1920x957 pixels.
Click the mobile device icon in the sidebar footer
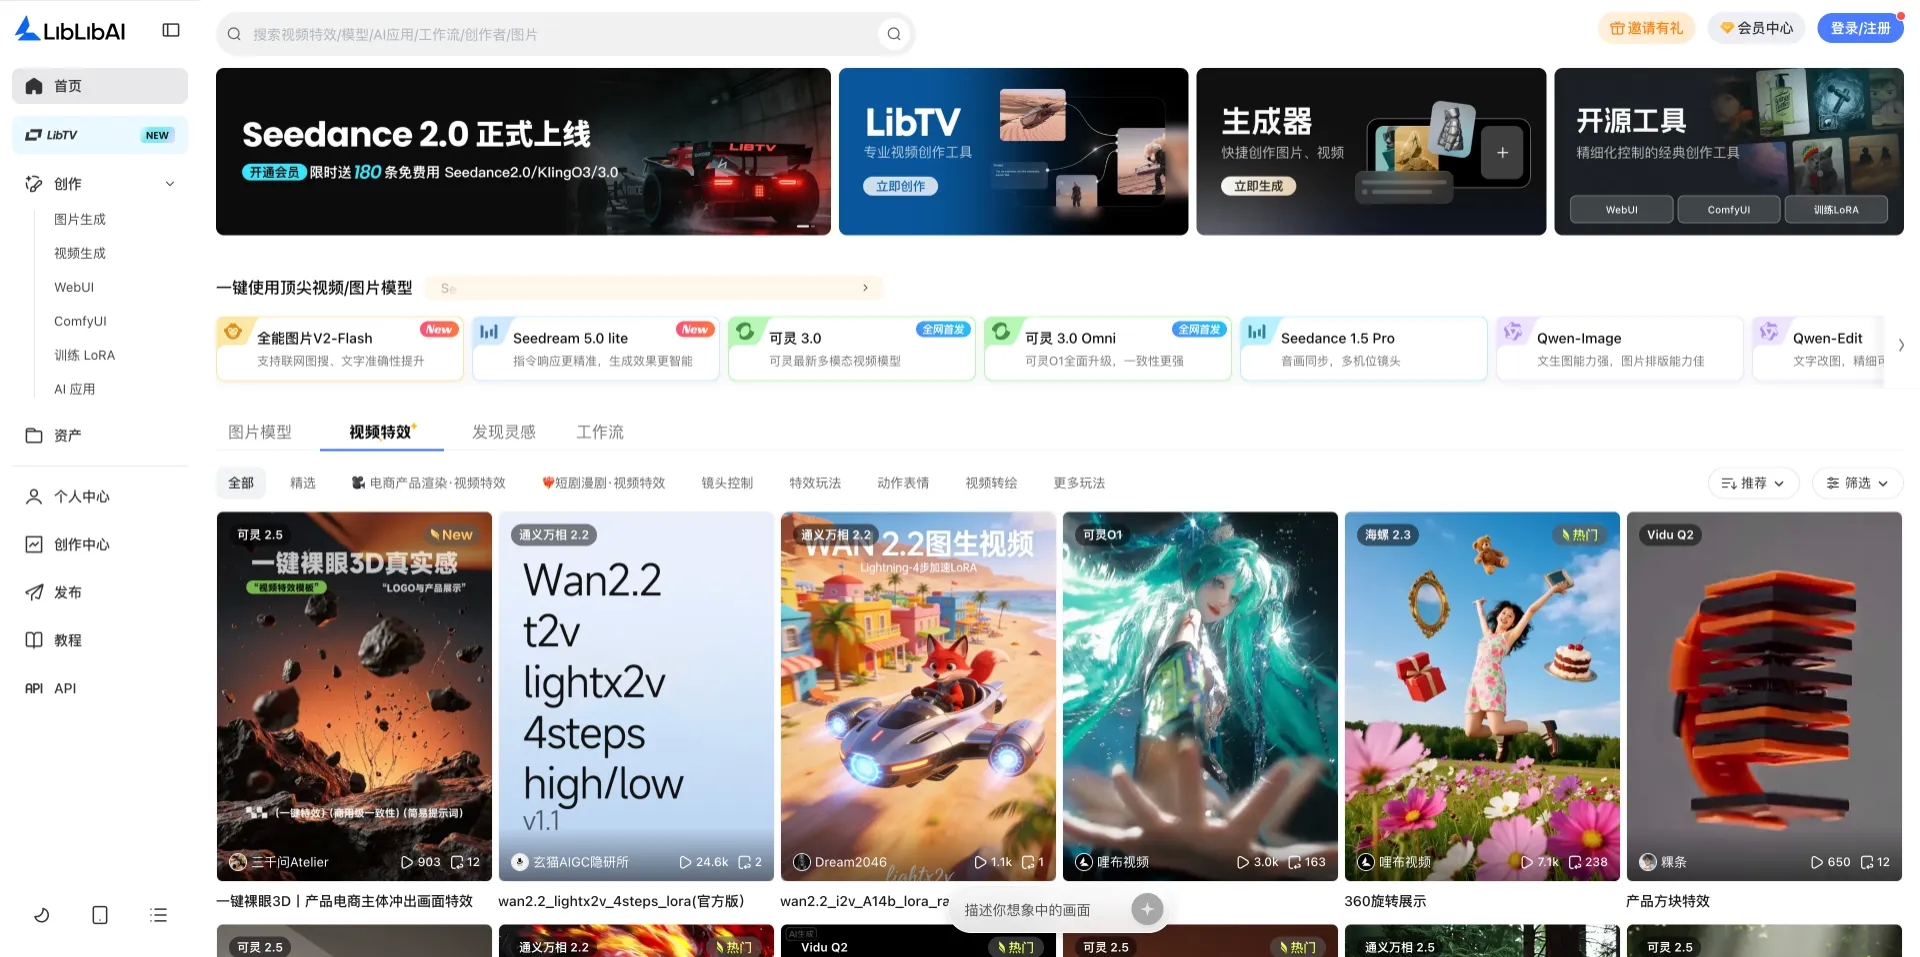tap(100, 915)
